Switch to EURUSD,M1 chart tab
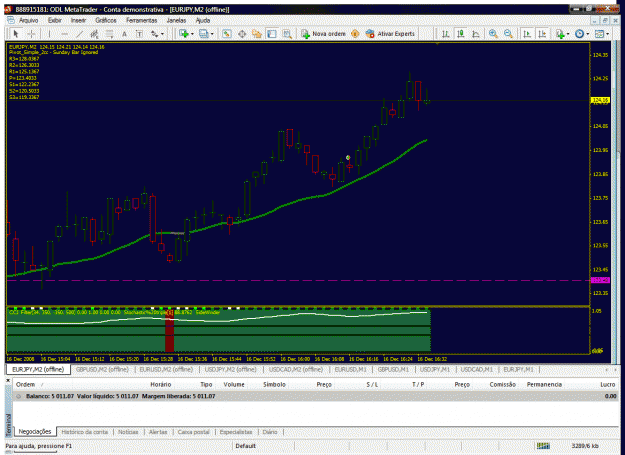The height and width of the screenshot is (455, 625). pos(350,369)
